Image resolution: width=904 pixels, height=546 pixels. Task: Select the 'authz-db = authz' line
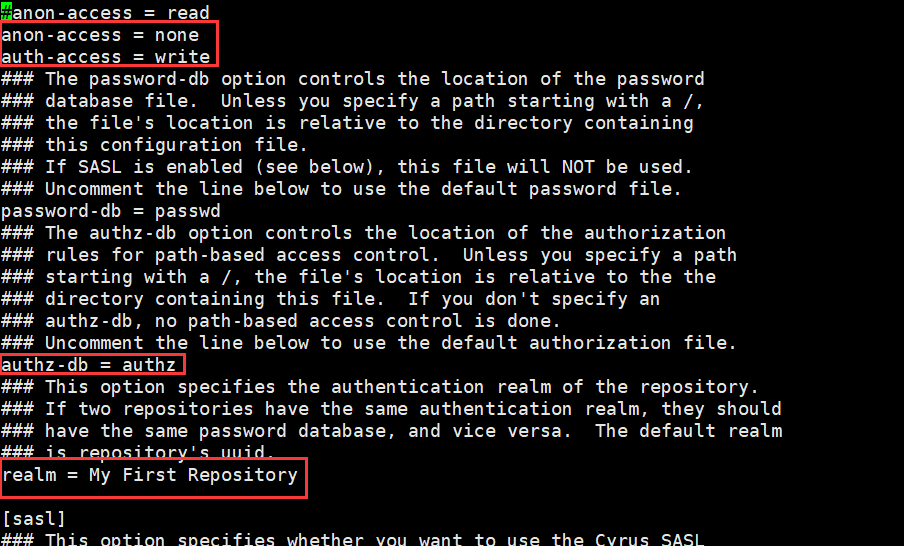click(x=89, y=365)
